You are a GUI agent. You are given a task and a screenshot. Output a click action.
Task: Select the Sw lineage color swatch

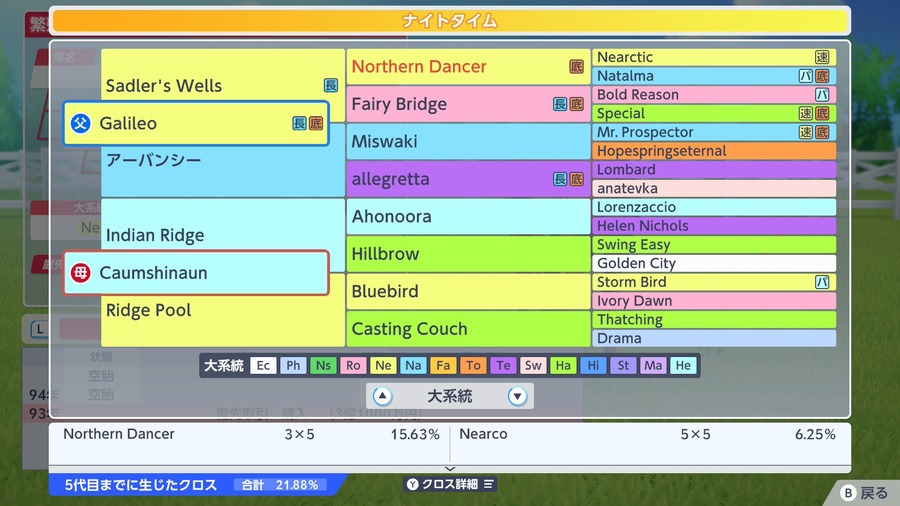(x=533, y=365)
